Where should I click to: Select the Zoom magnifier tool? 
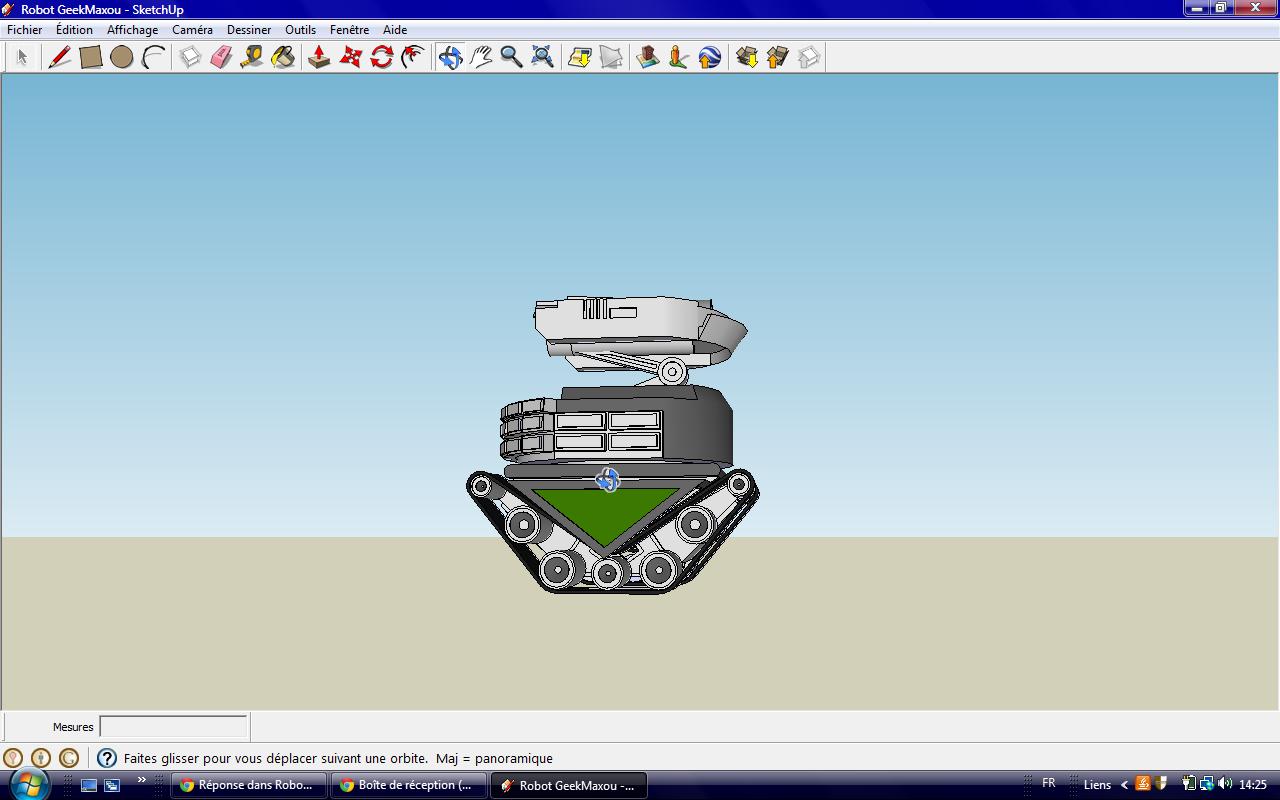click(x=511, y=57)
